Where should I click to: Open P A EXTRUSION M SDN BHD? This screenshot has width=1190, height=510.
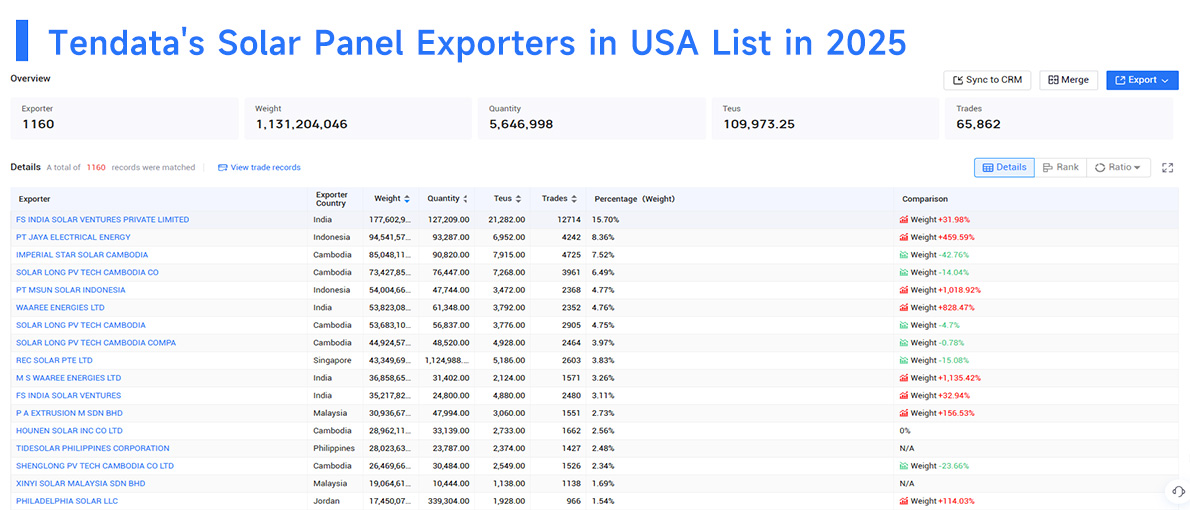69,413
